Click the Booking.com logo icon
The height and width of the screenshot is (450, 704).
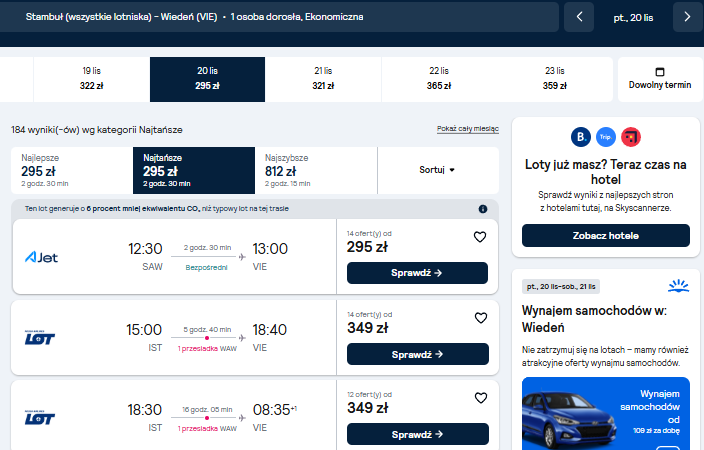click(581, 137)
